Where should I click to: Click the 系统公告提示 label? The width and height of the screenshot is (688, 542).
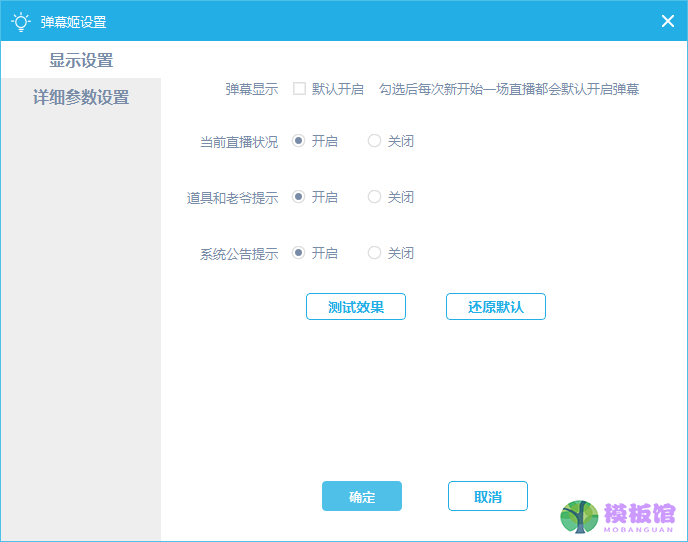239,254
